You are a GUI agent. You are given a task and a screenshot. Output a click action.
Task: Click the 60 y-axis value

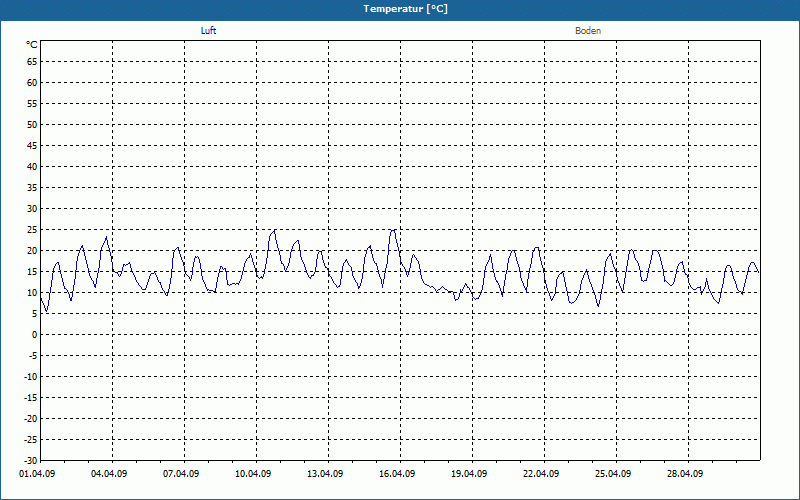(x=32, y=82)
